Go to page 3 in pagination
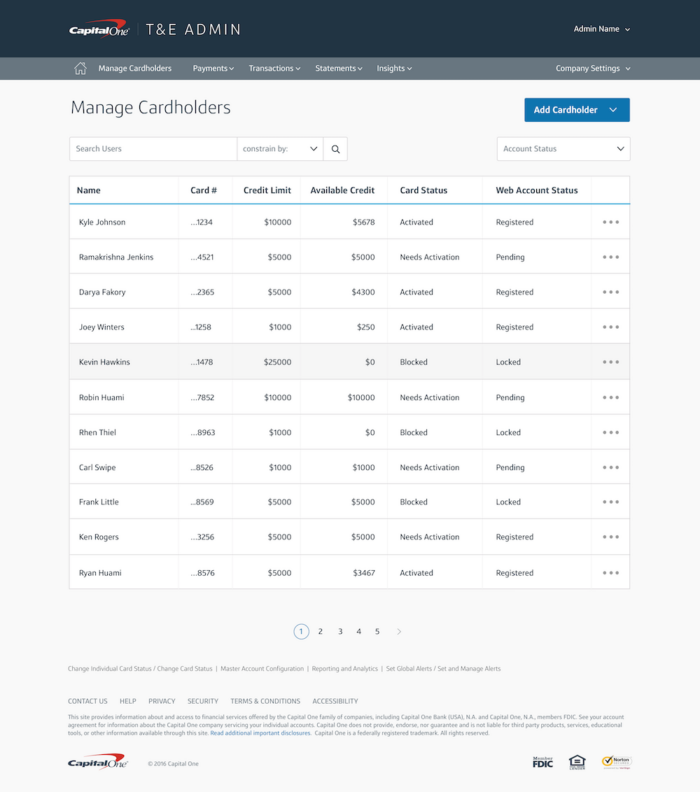 click(x=340, y=632)
